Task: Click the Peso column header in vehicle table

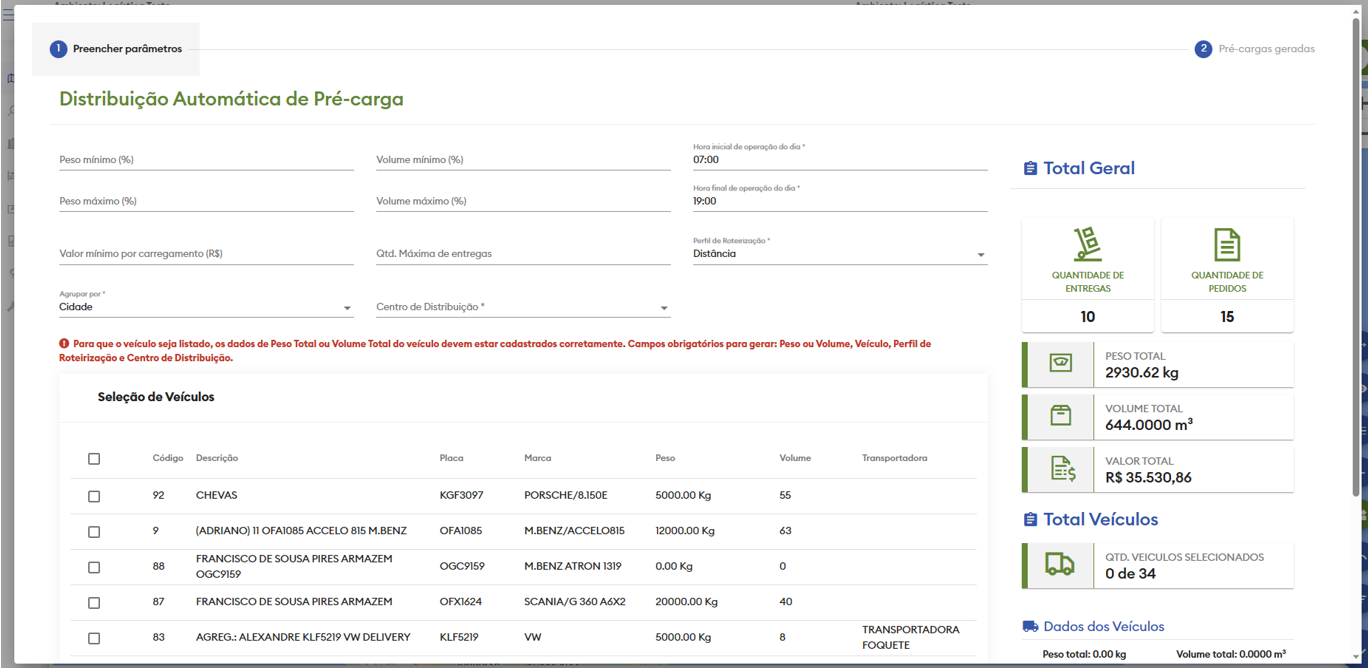Action: pyautogui.click(x=665, y=458)
